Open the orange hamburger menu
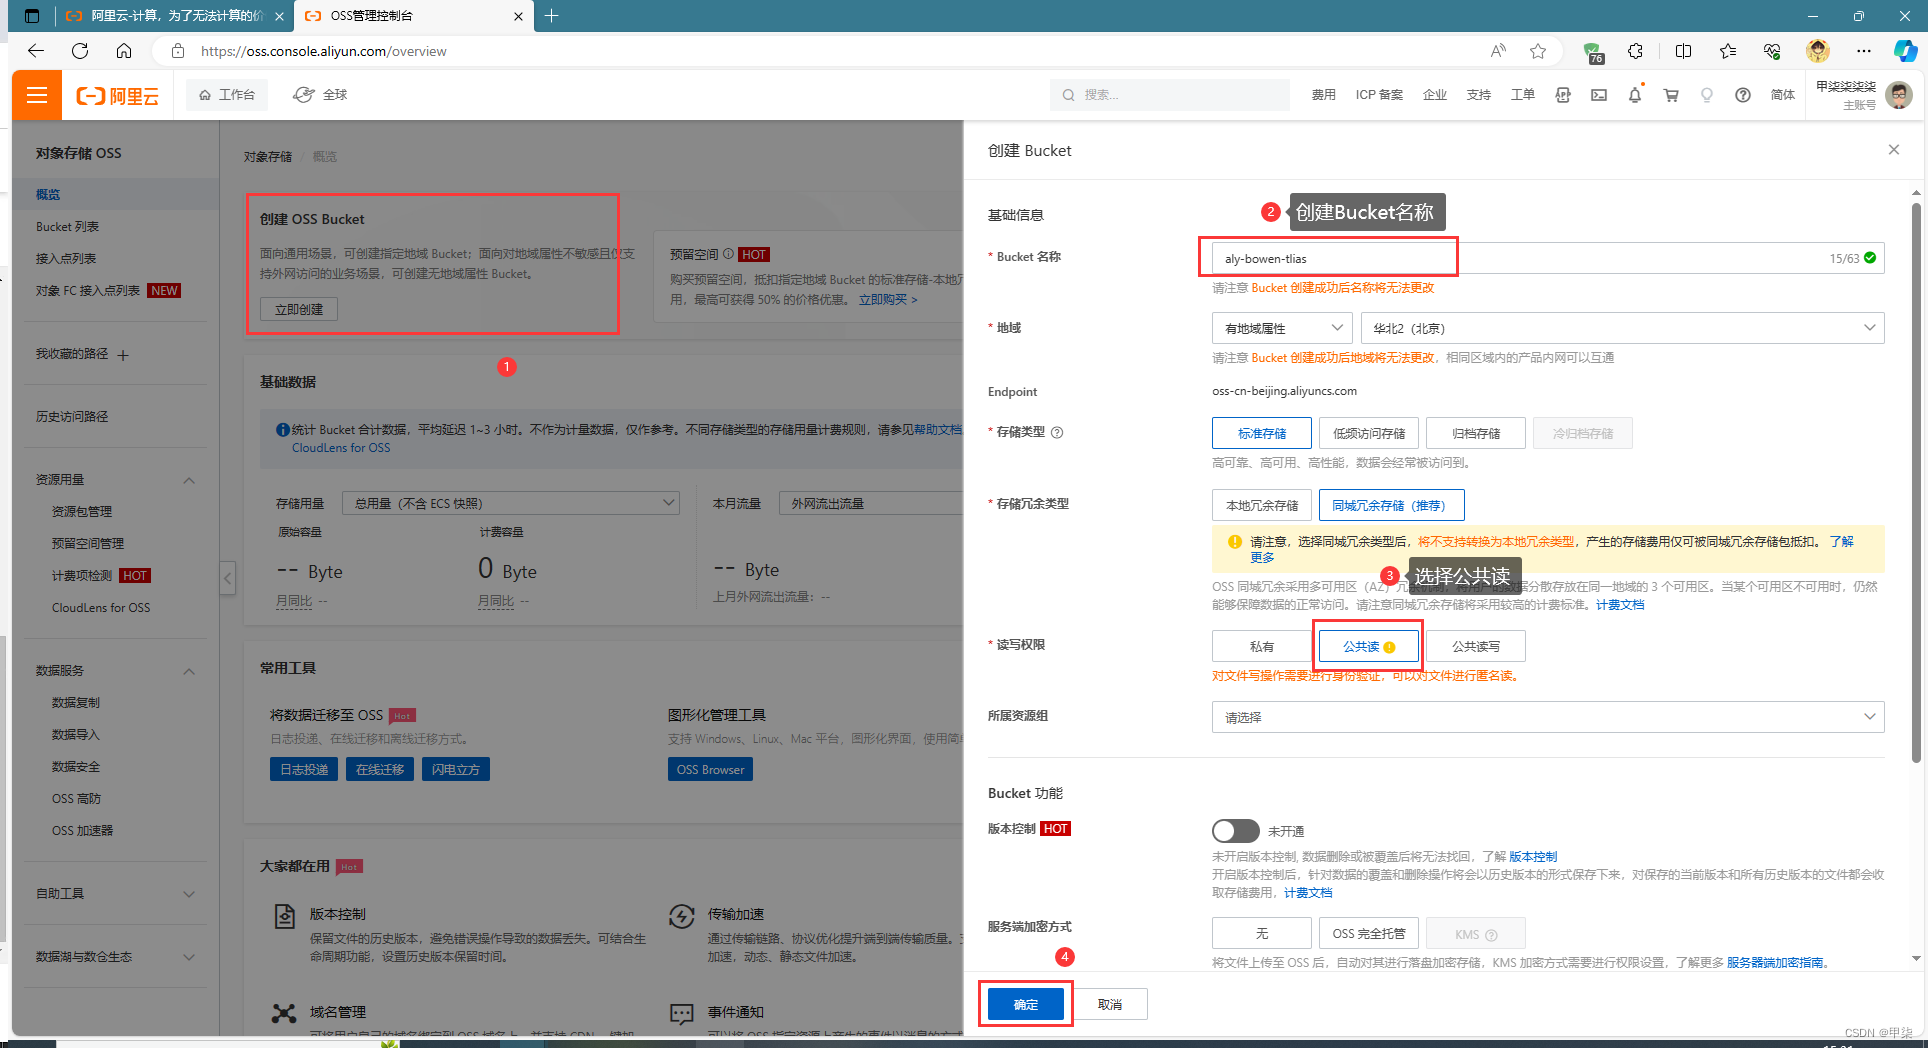This screenshot has height=1048, width=1928. [37, 95]
